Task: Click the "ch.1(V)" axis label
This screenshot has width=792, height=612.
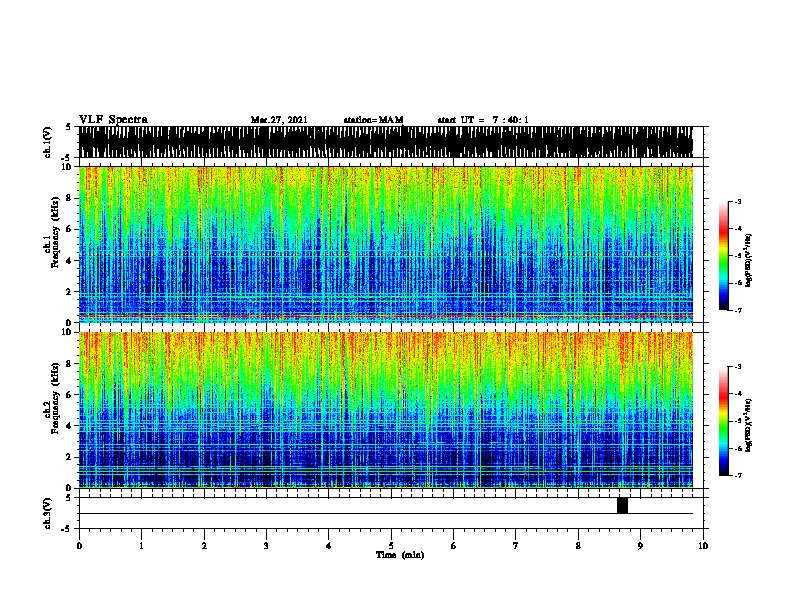Action: coord(48,142)
